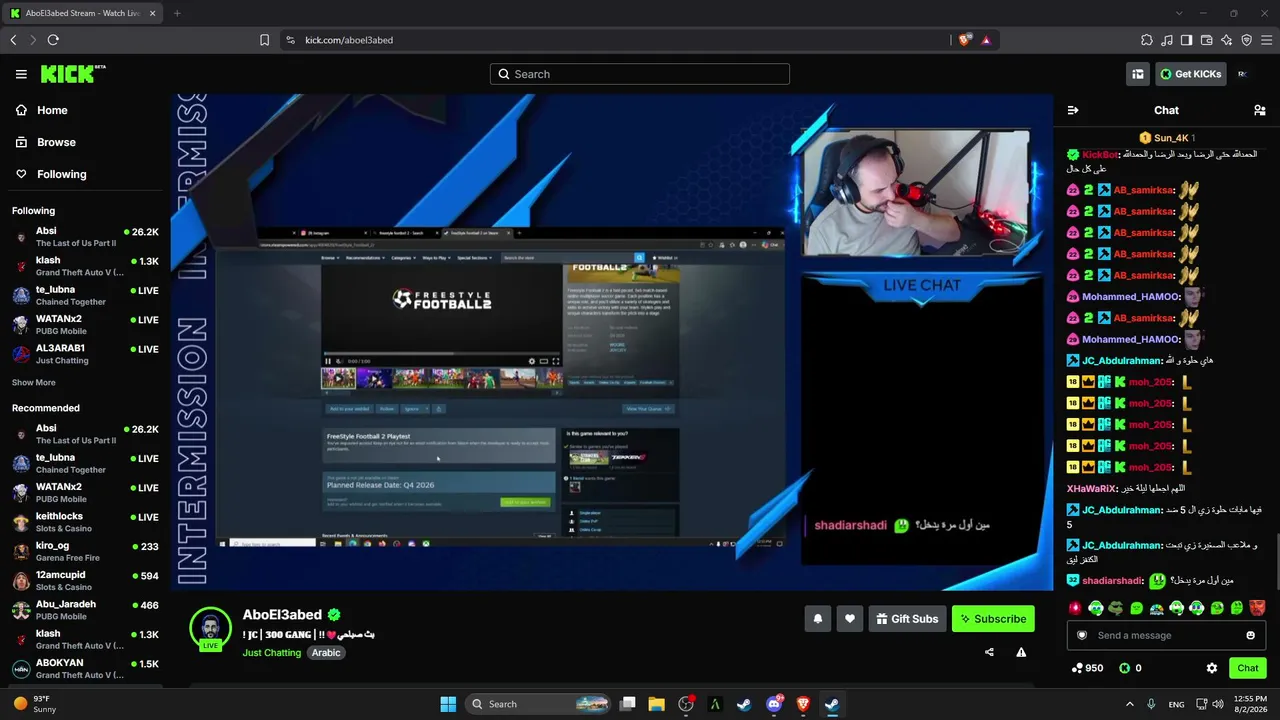Image resolution: width=1280 pixels, height=720 pixels.
Task: Open chat settings gear
Action: click(1212, 668)
